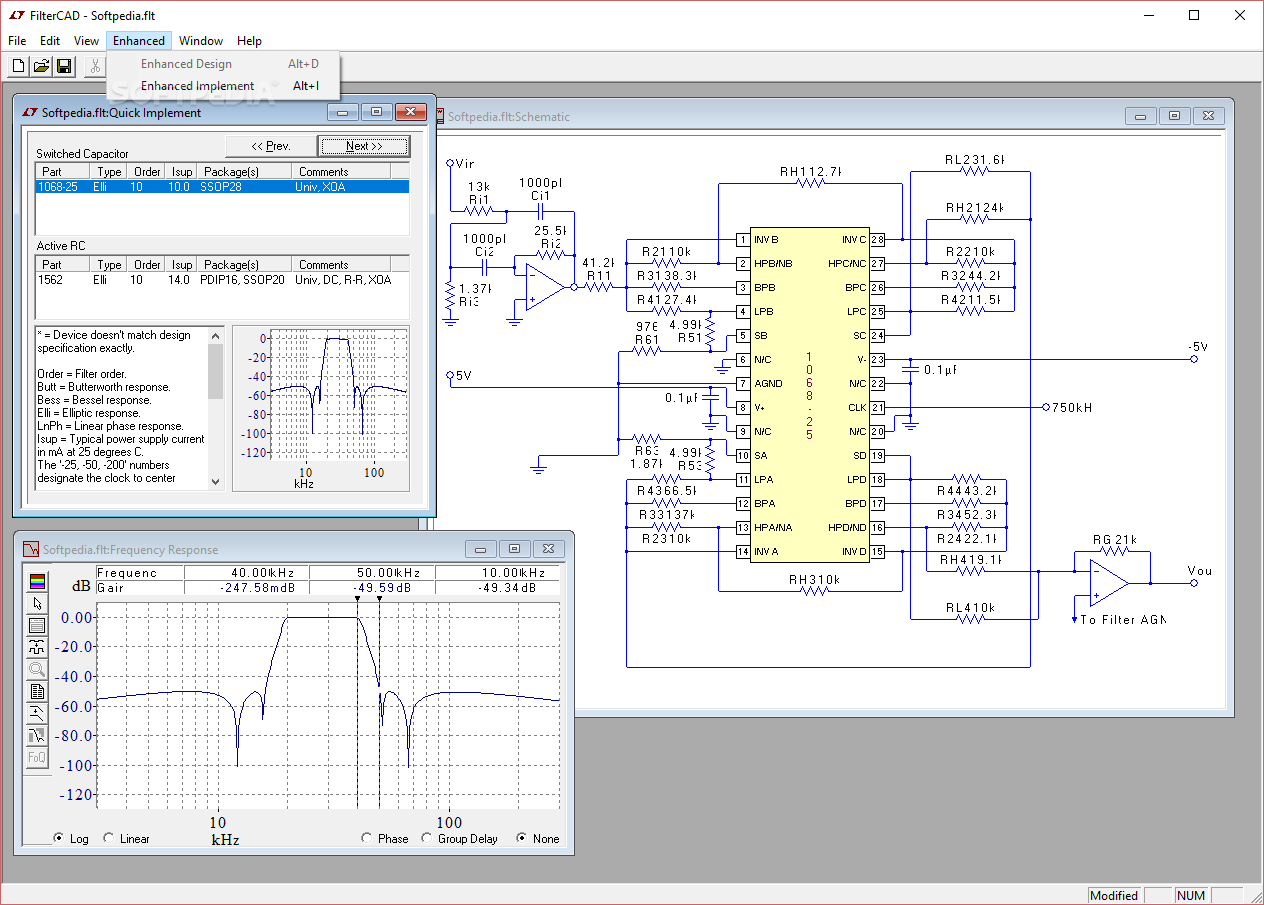Click the Next >> button in Quick Implement

(364, 146)
